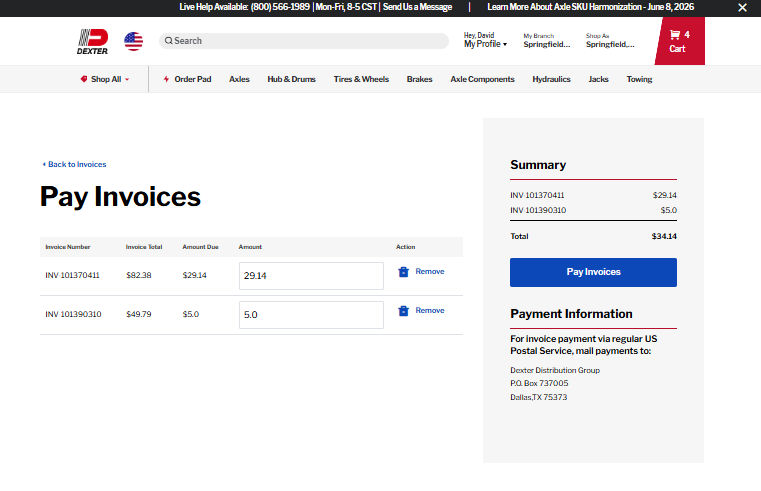Edit amount field showing 5.0
The image size is (761, 491).
(x=311, y=314)
